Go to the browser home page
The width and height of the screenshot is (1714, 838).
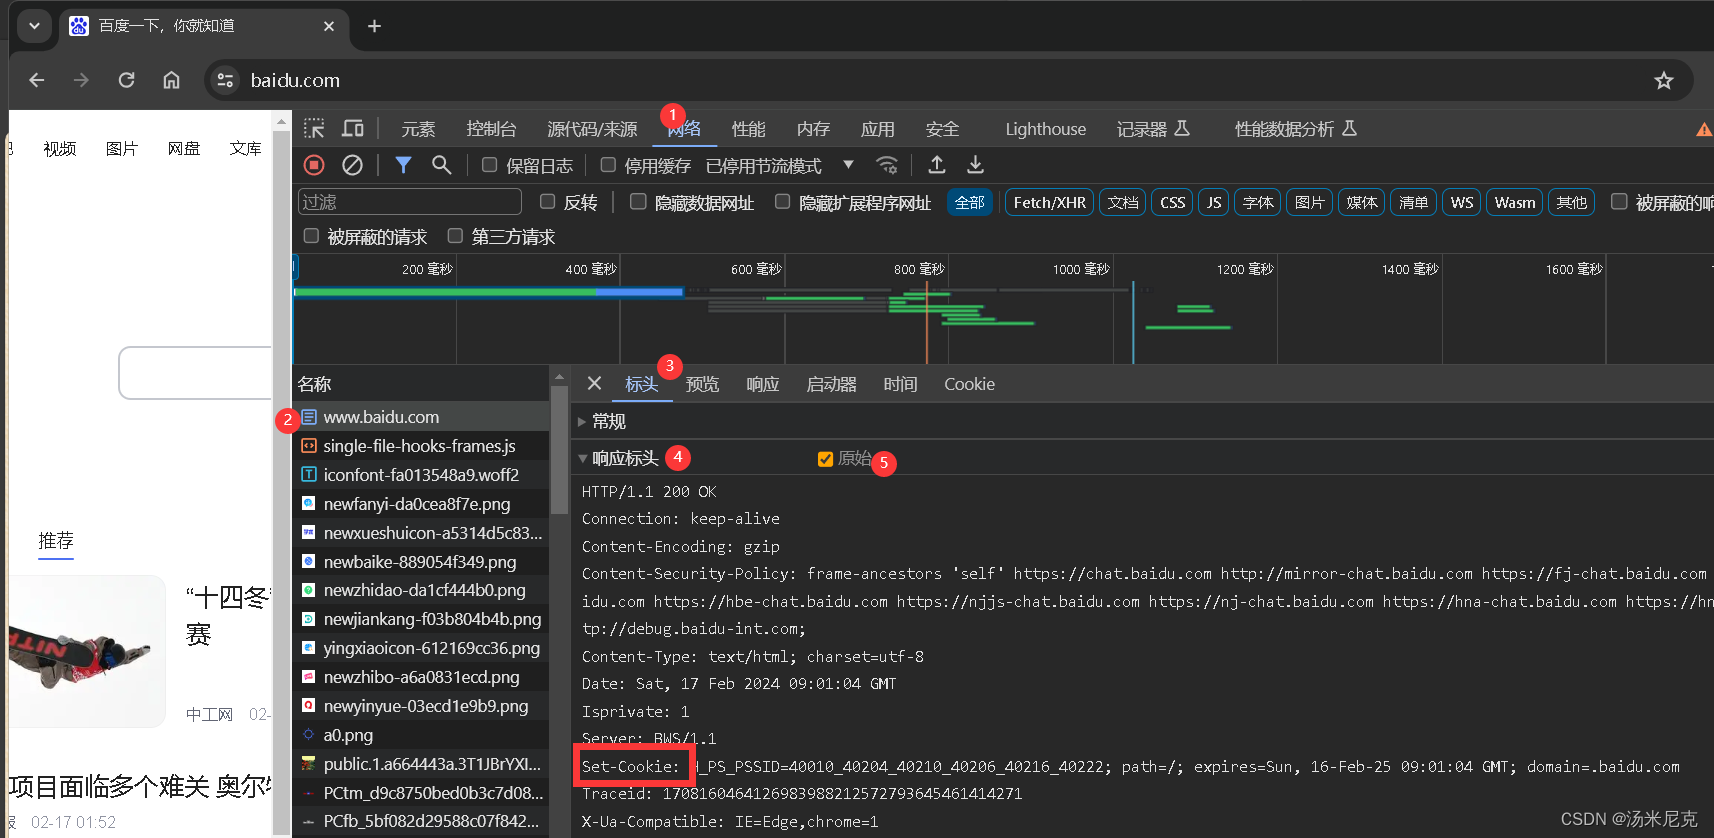(171, 80)
